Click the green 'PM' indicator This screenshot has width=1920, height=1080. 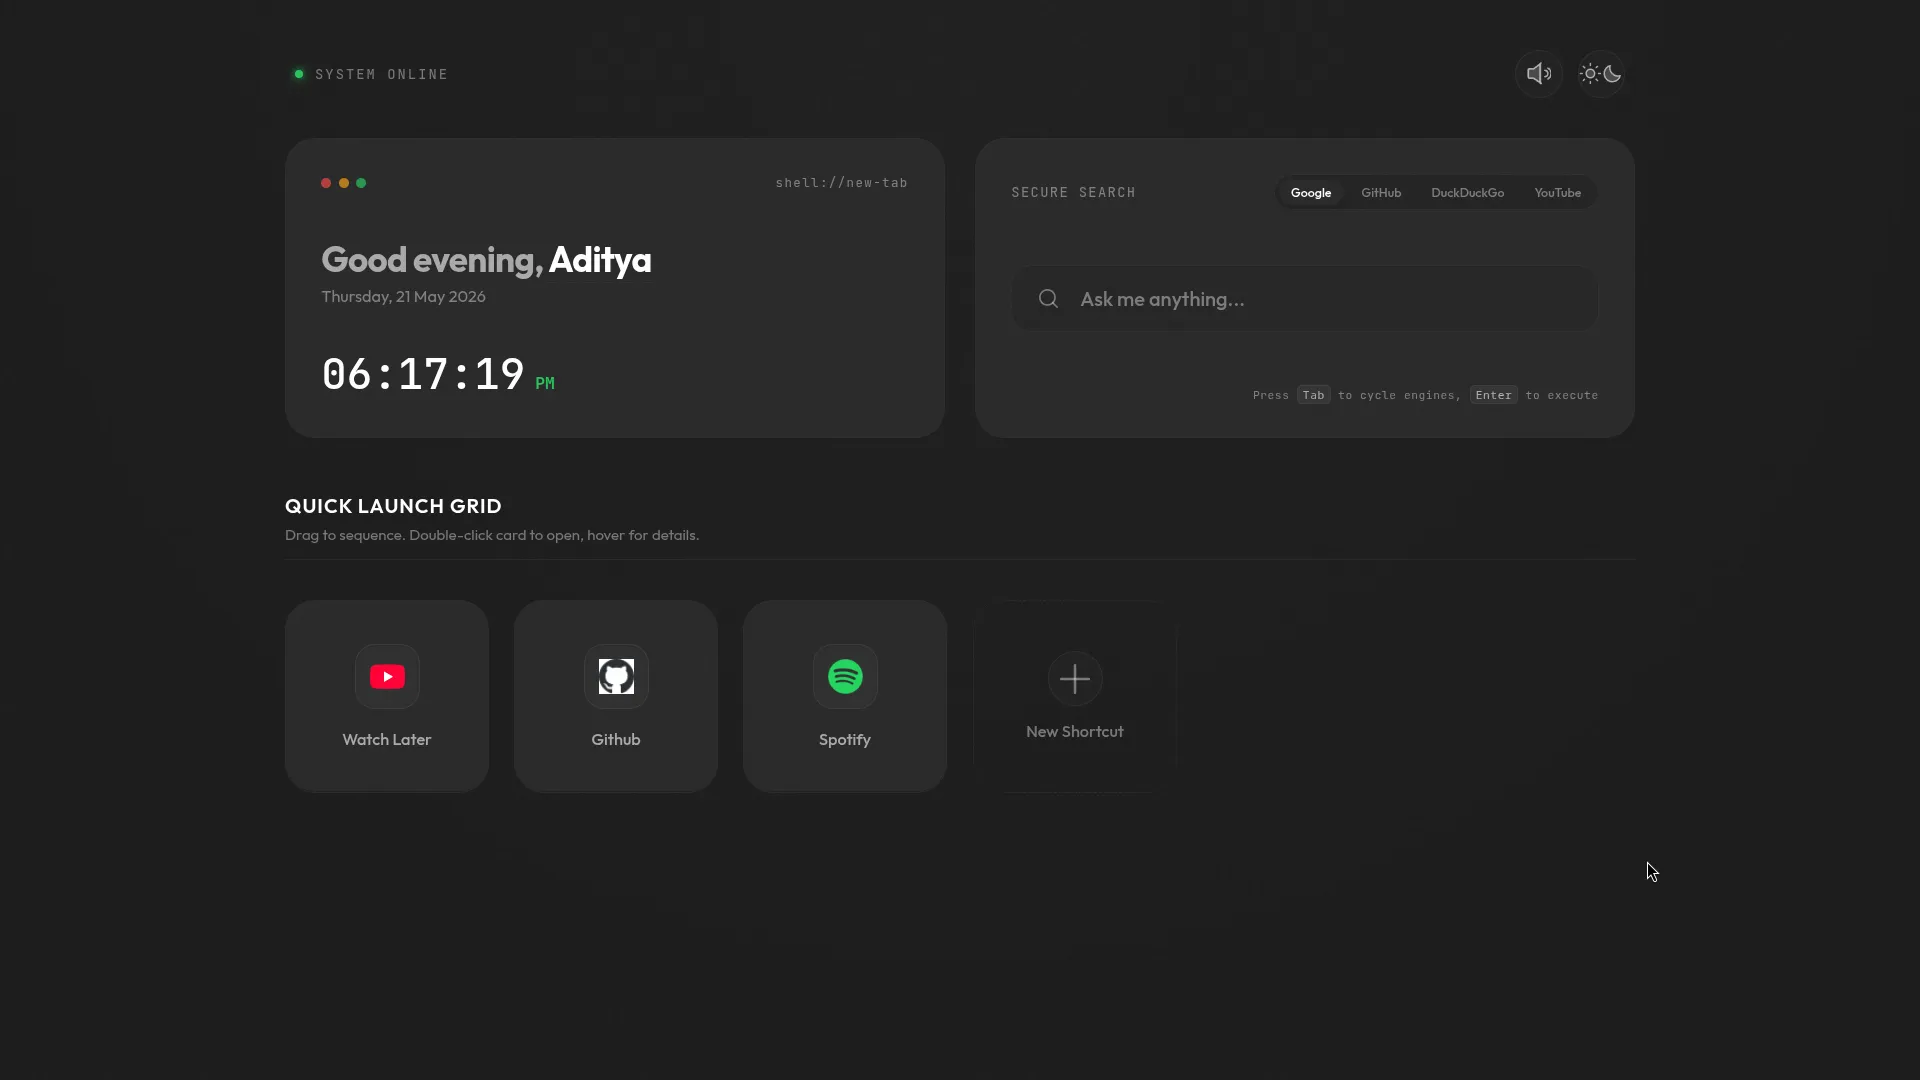545,383
